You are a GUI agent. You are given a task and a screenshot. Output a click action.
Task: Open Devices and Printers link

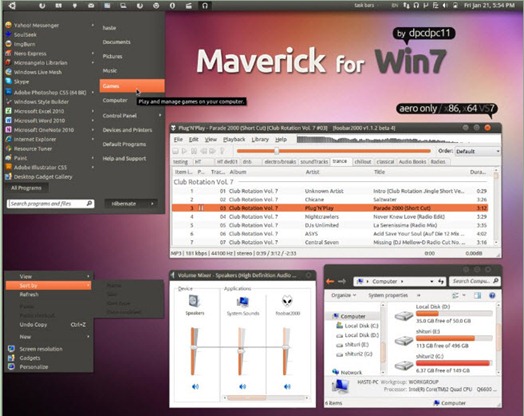coord(127,130)
